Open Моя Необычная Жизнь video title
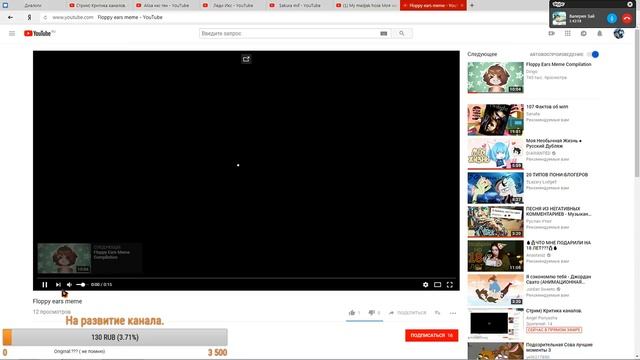 pos(554,143)
